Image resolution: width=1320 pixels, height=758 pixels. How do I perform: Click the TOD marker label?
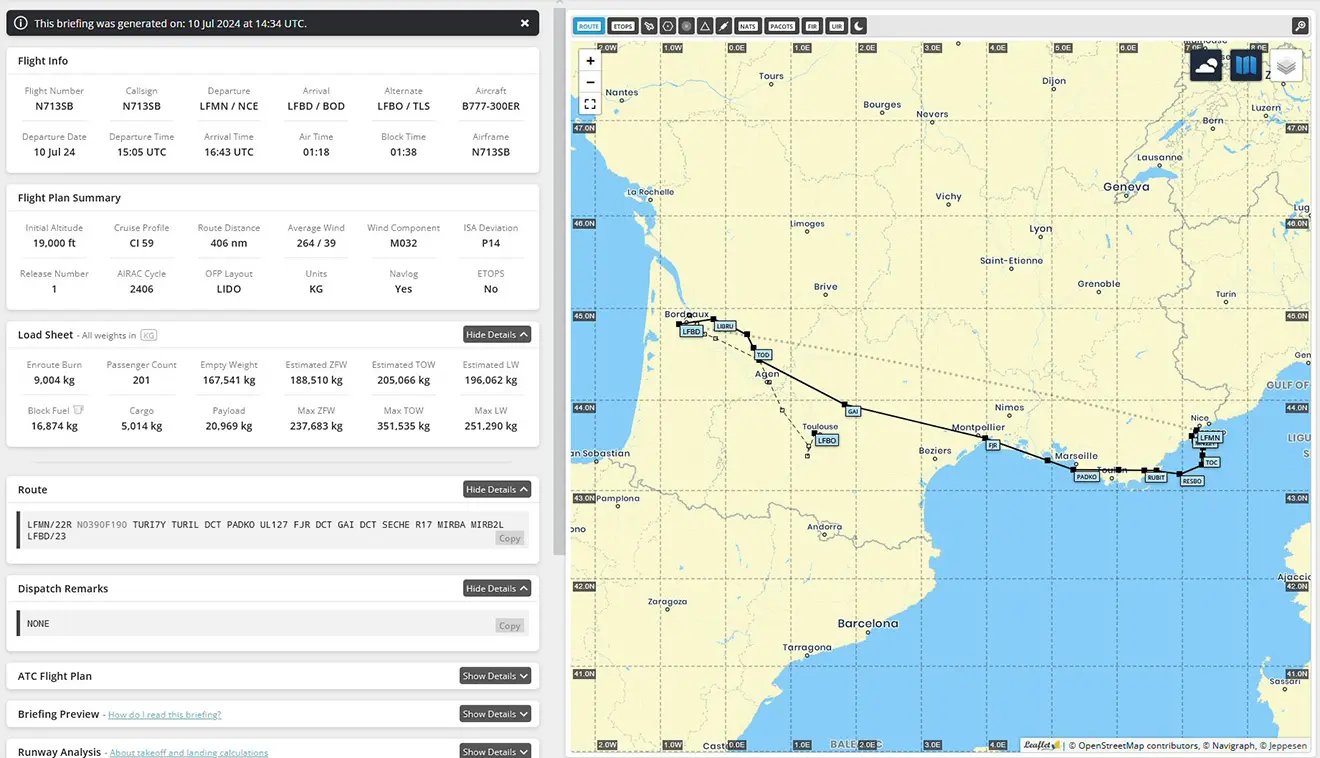[763, 355]
